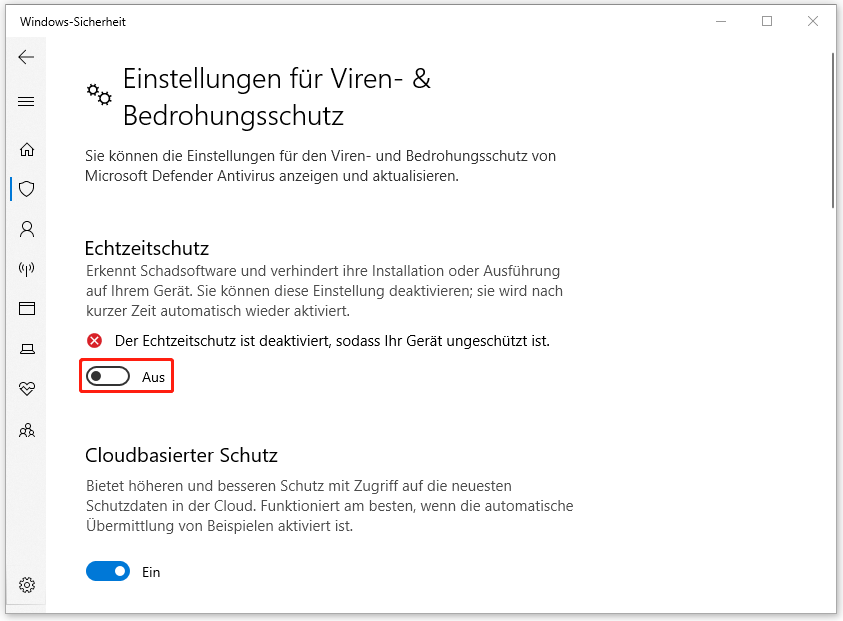Navigate back using the arrow button
843x621 pixels.
[27, 57]
